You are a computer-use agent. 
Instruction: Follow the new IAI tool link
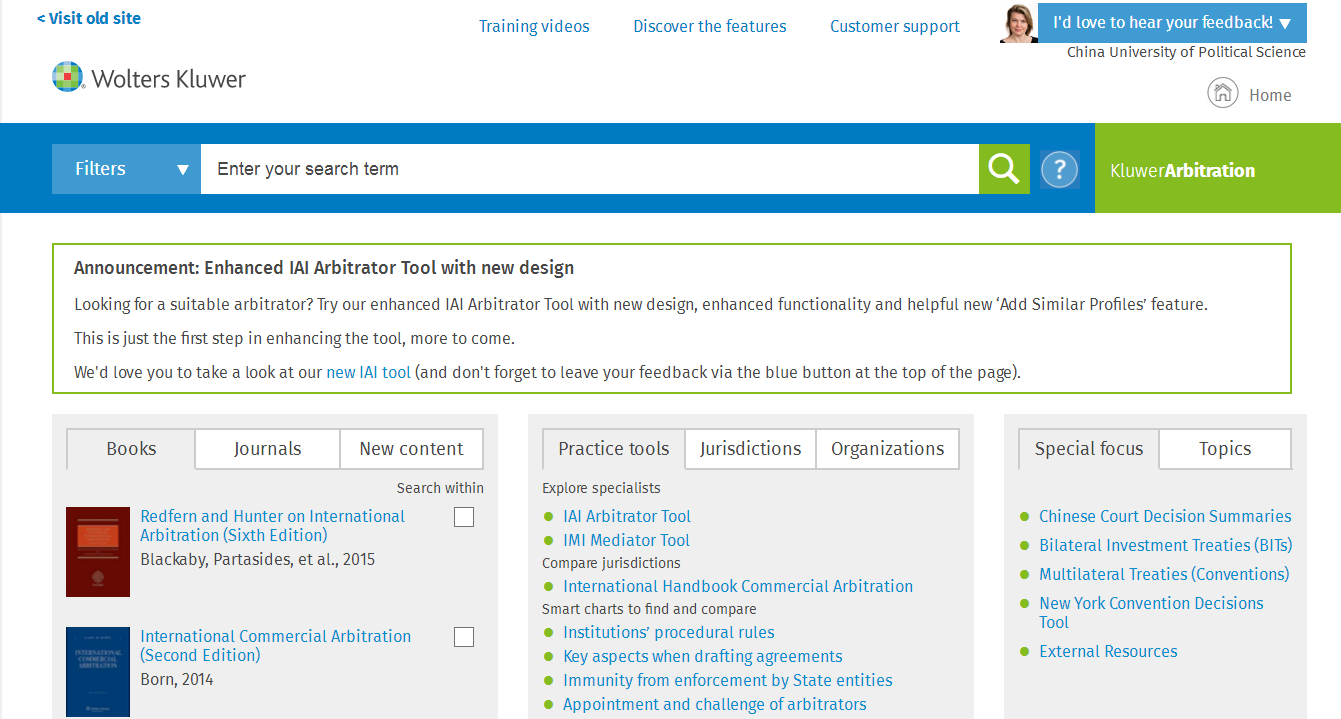[x=369, y=372]
